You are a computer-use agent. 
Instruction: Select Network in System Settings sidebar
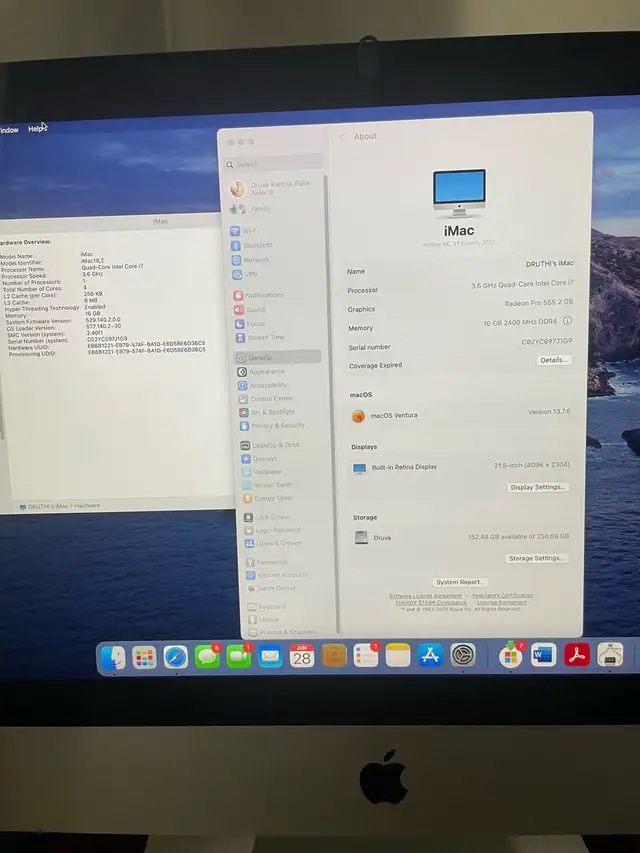(250, 260)
